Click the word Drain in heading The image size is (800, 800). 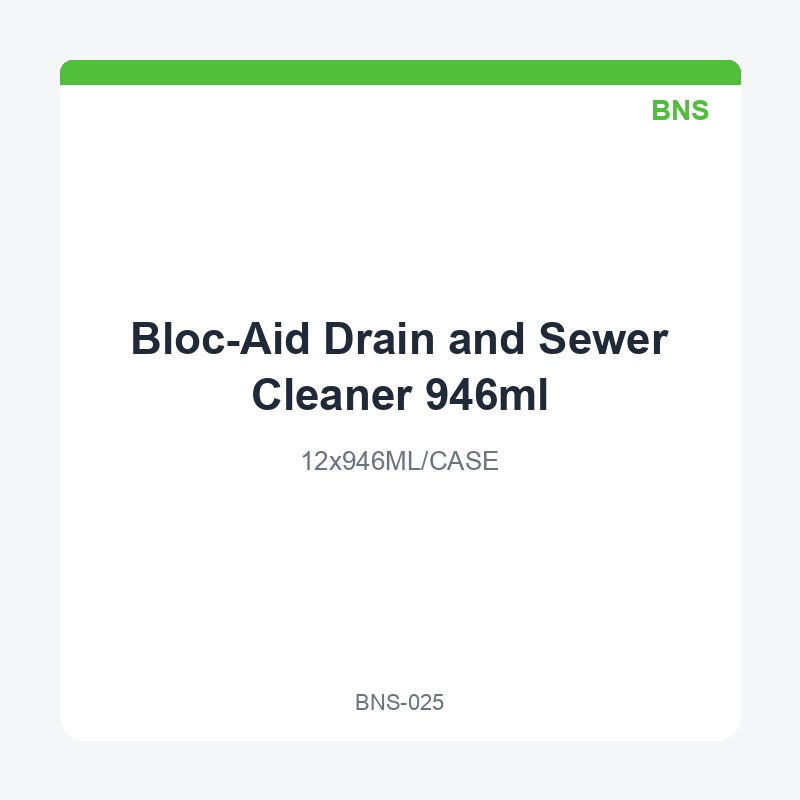[x=379, y=338]
